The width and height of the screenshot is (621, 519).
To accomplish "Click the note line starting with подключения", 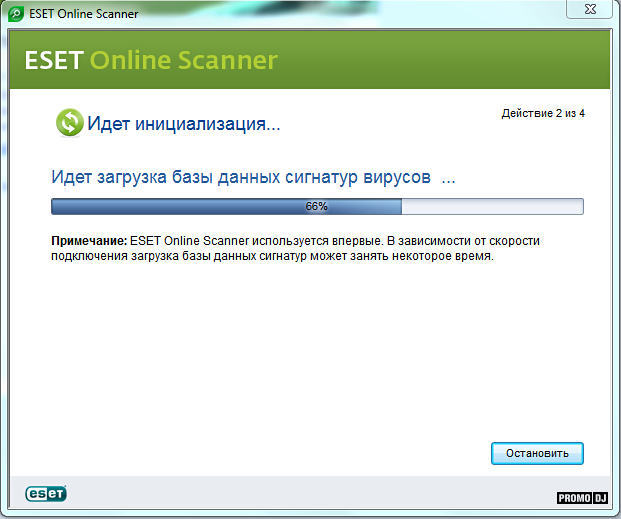I will (x=272, y=256).
